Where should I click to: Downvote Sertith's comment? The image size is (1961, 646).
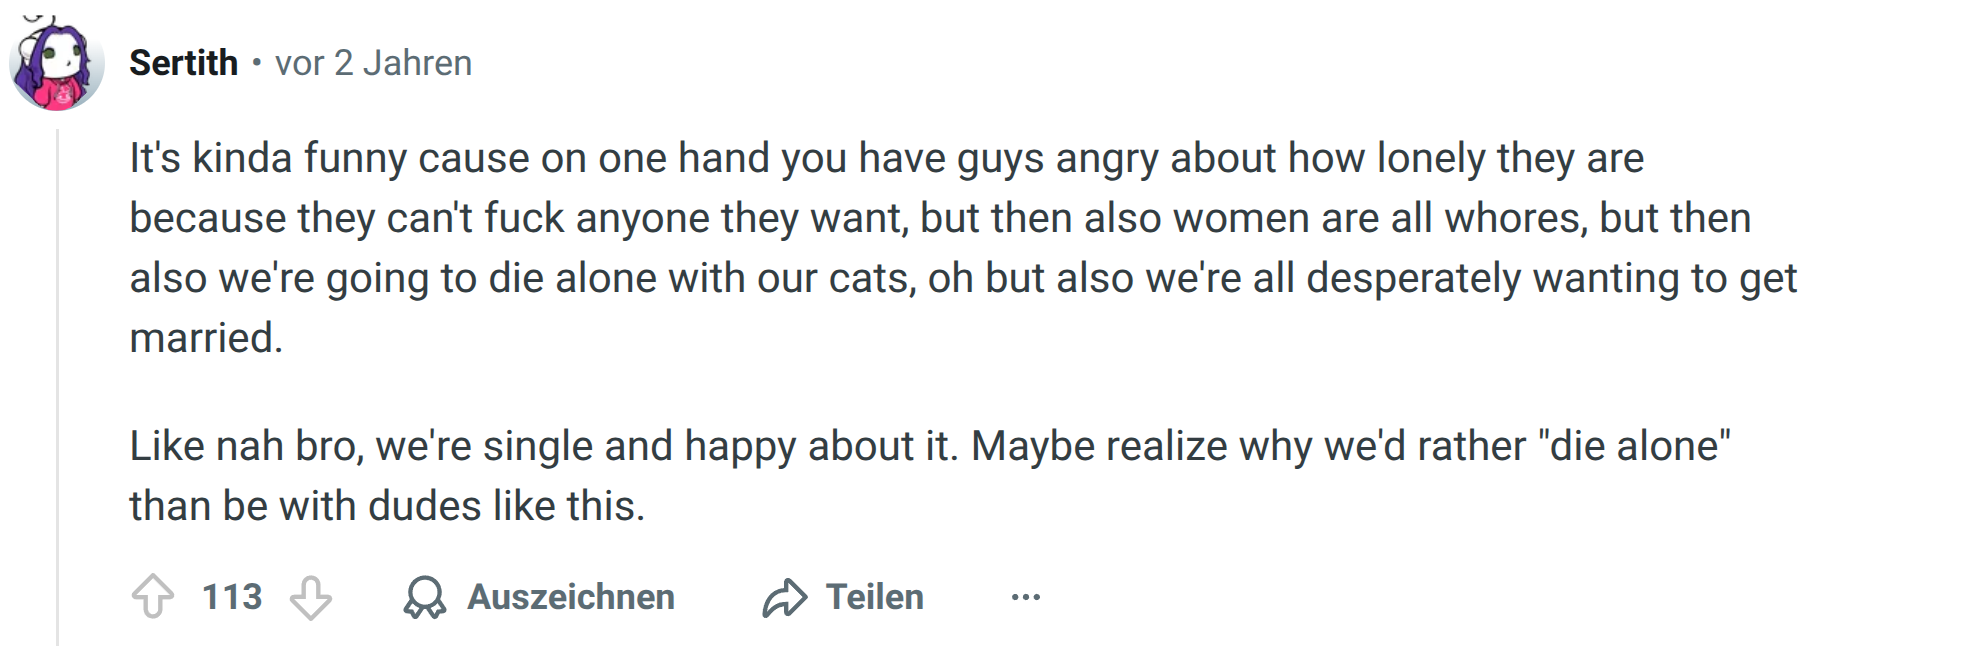point(310,597)
